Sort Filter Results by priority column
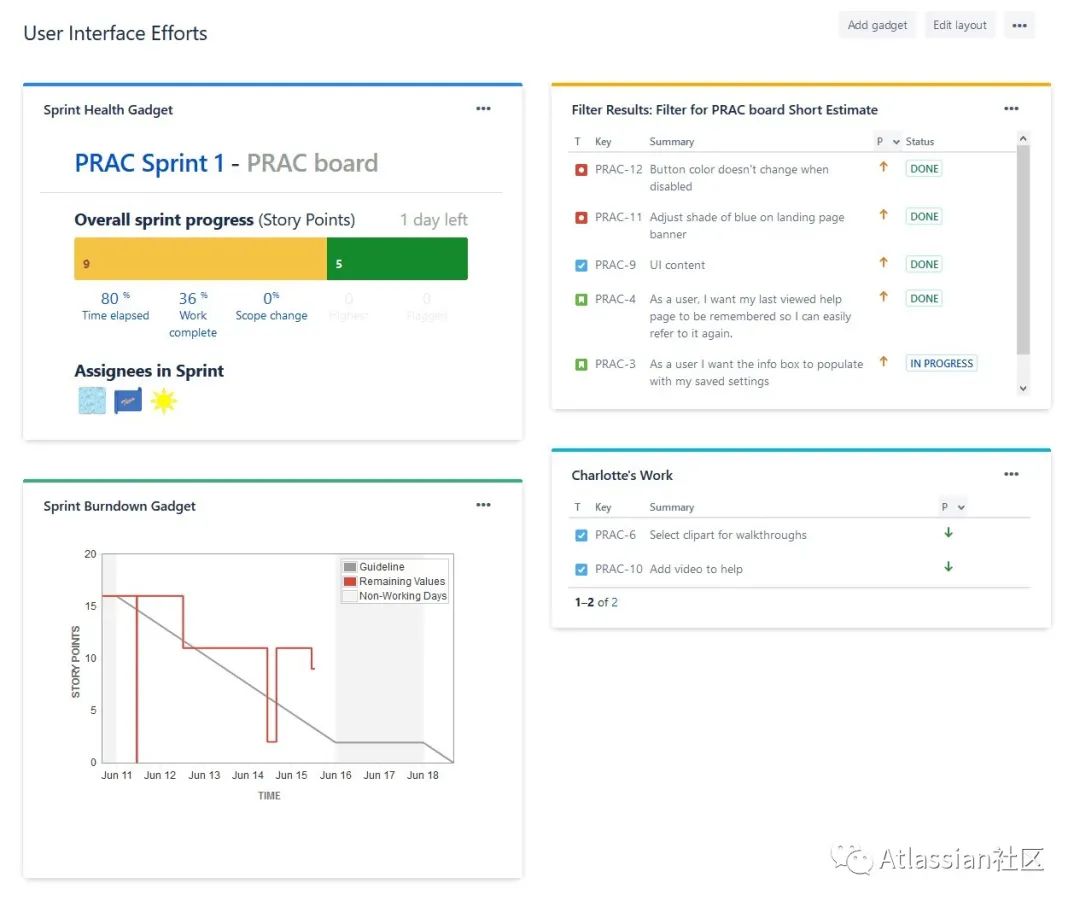The height and width of the screenshot is (907, 1080). (x=887, y=141)
